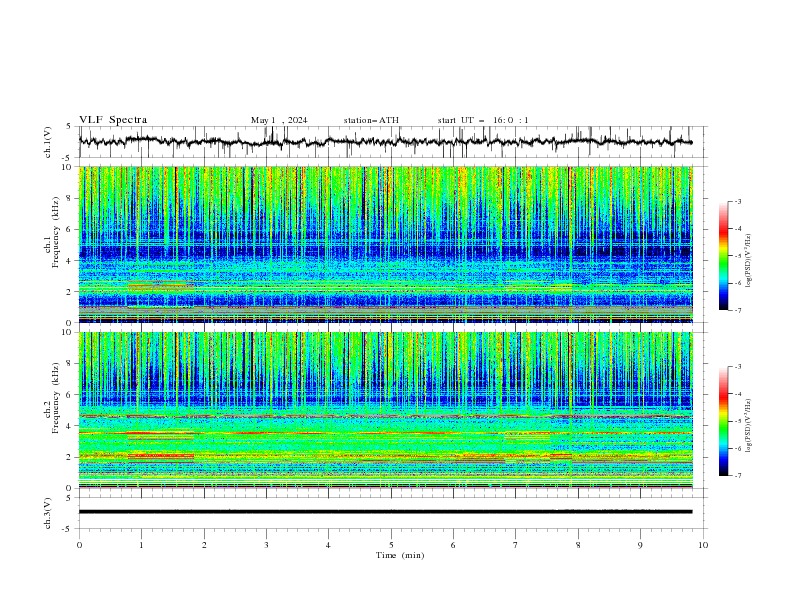Click "6" on ch.1 frequency axis
The width and height of the screenshot is (792, 612).
tap(70, 230)
